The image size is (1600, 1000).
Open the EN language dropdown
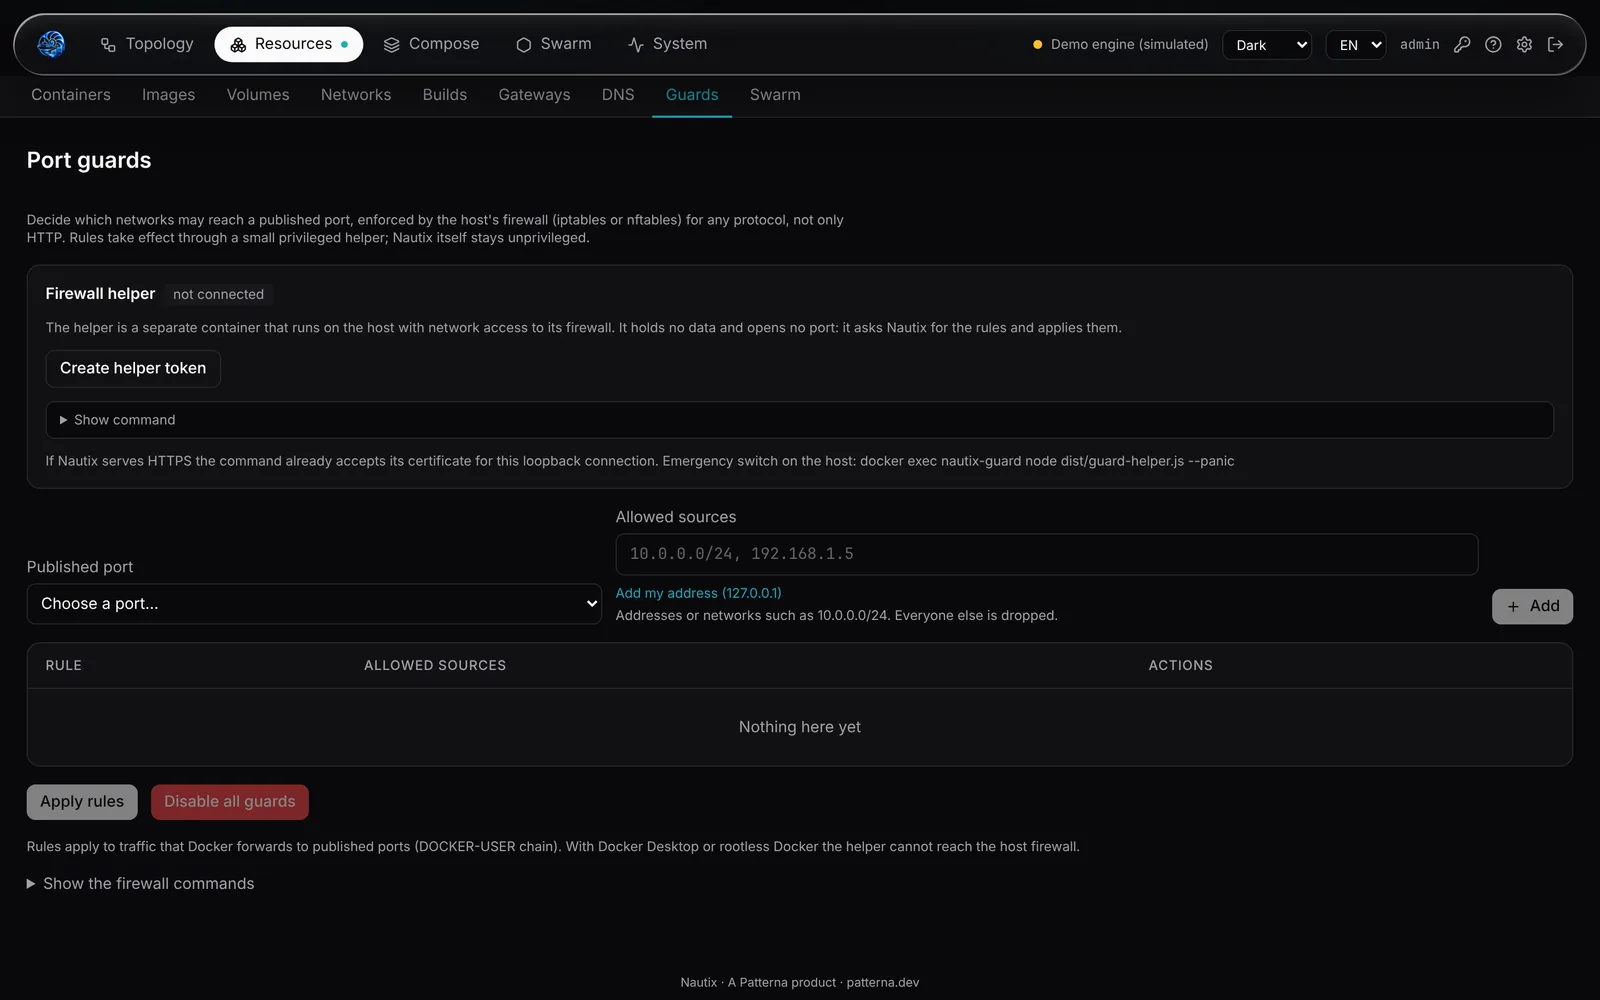(x=1356, y=45)
